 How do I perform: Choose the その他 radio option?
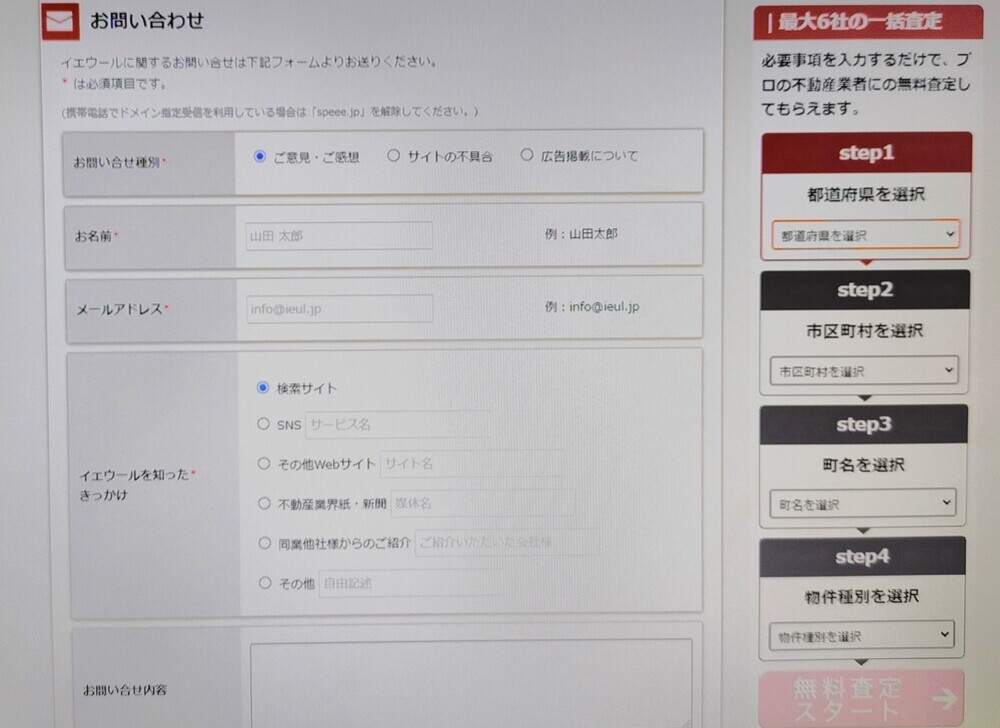point(265,583)
